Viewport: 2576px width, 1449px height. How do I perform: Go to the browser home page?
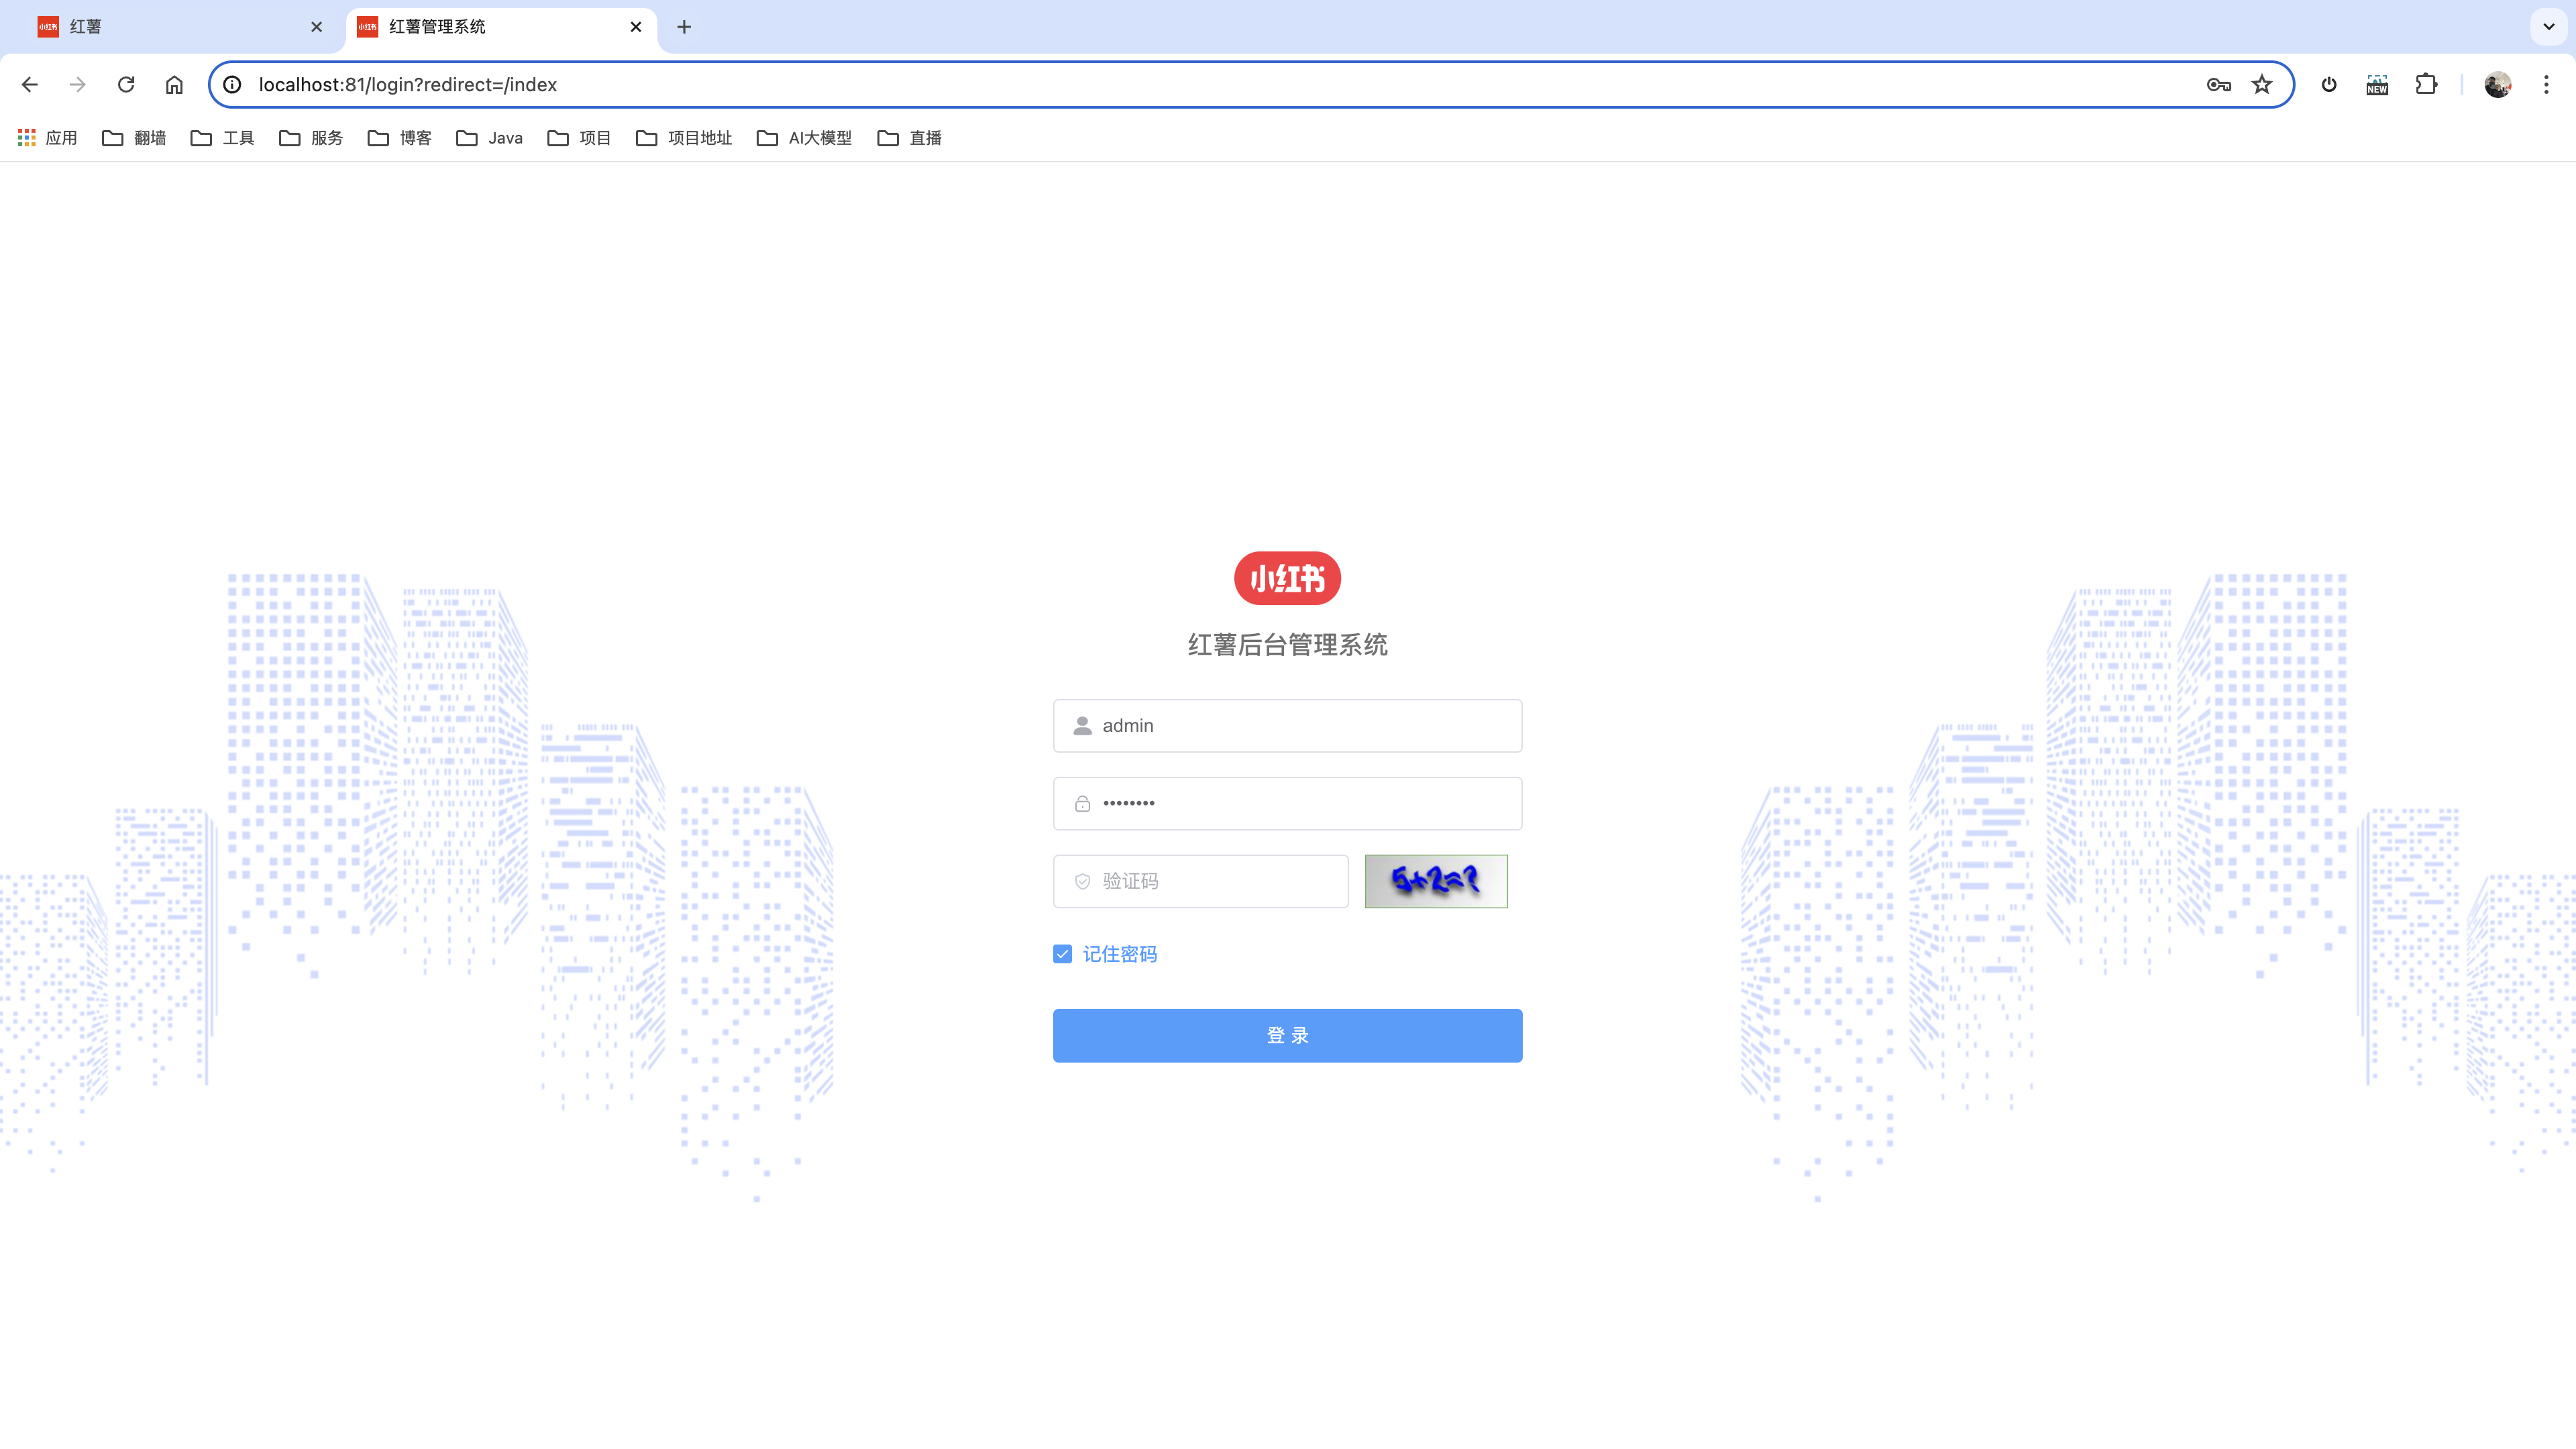174,85
